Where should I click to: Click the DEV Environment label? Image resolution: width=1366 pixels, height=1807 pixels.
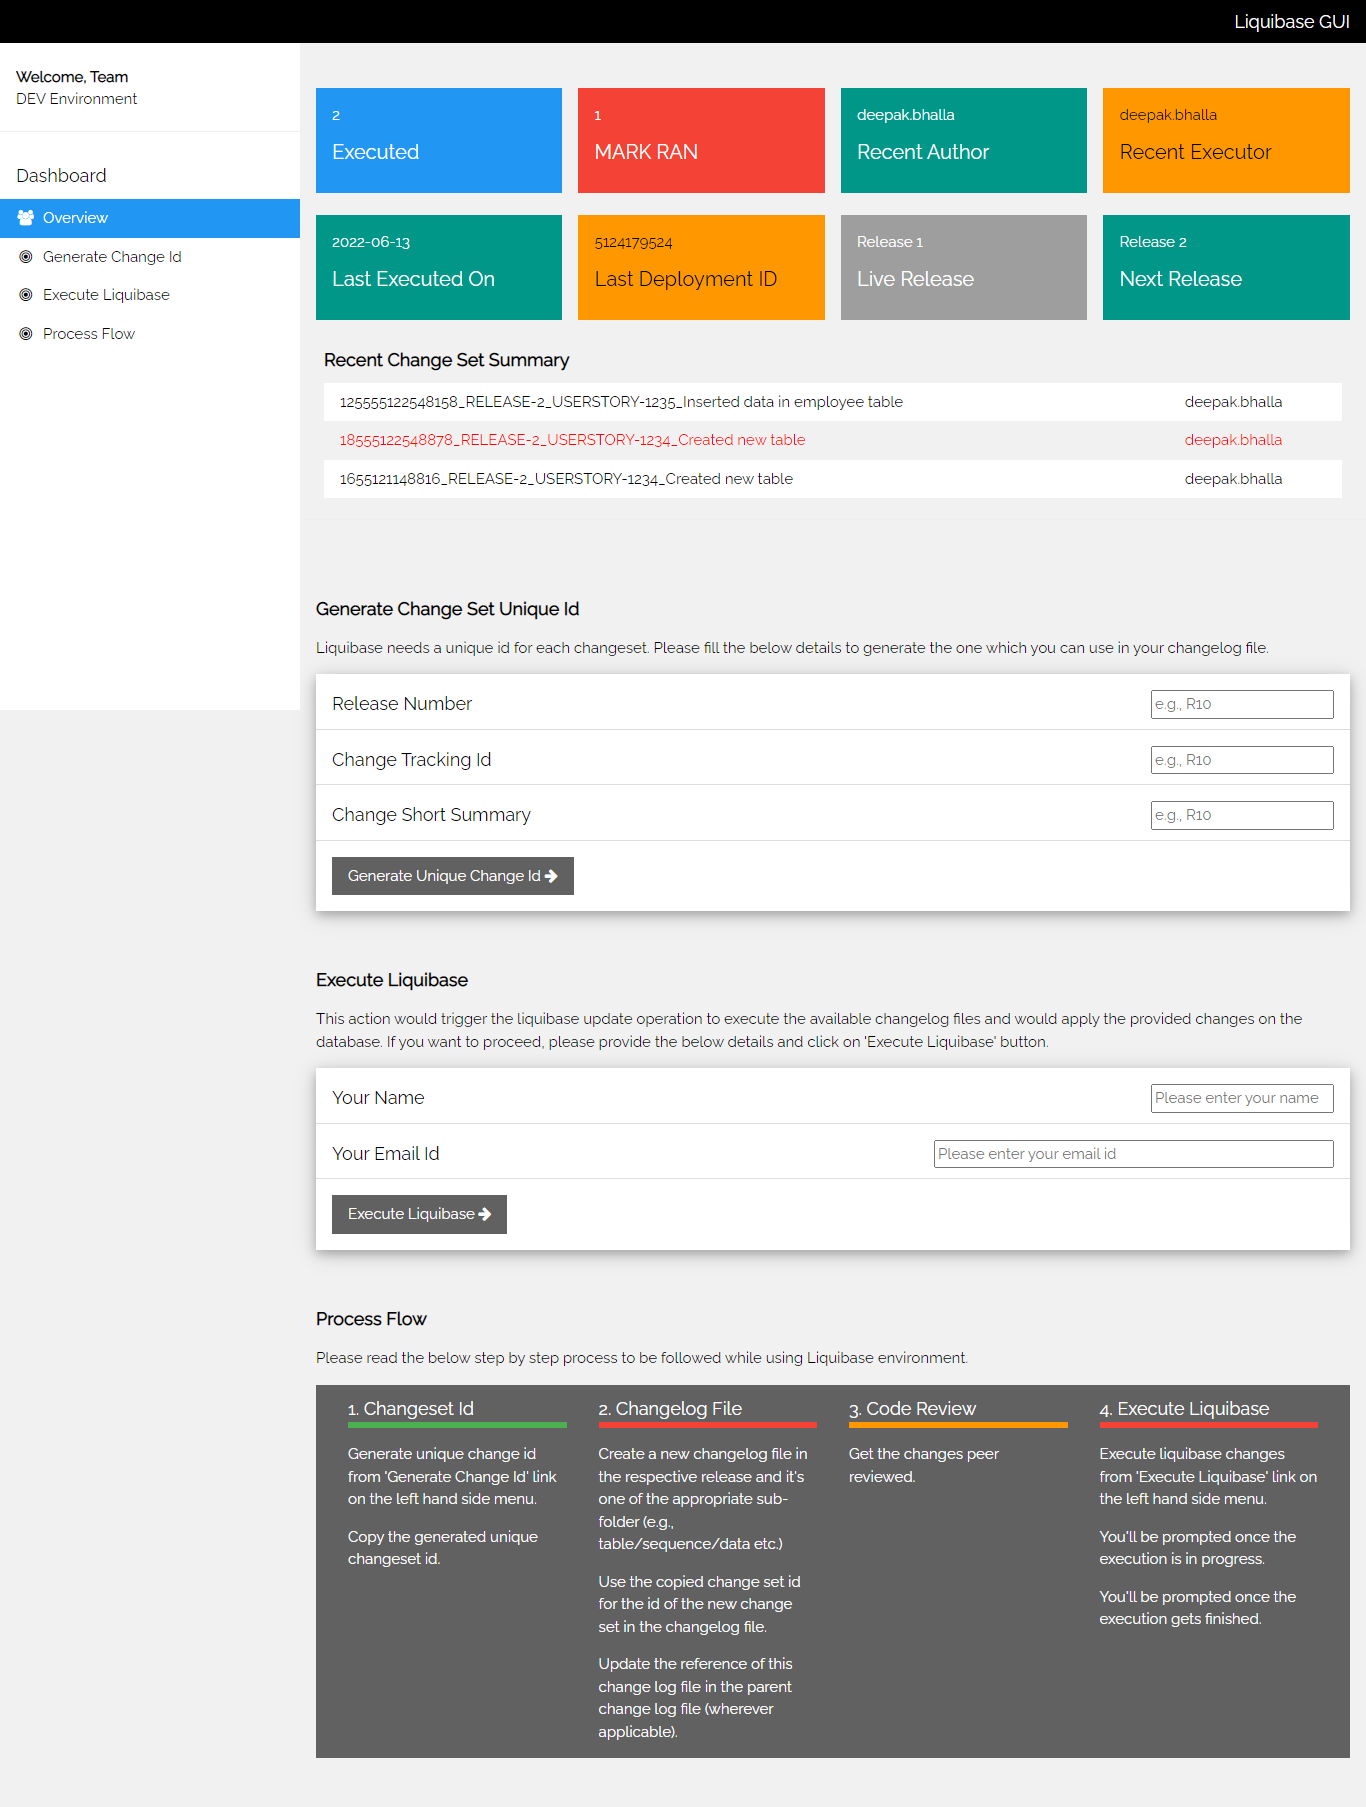[76, 99]
